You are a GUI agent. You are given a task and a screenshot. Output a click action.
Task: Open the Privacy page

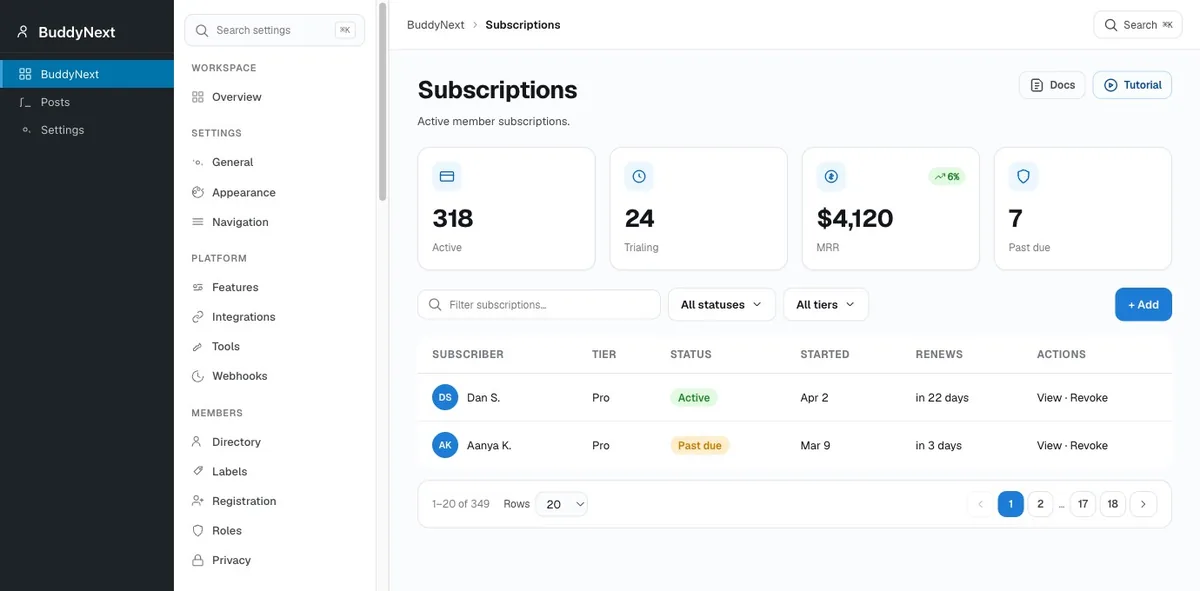tap(231, 560)
